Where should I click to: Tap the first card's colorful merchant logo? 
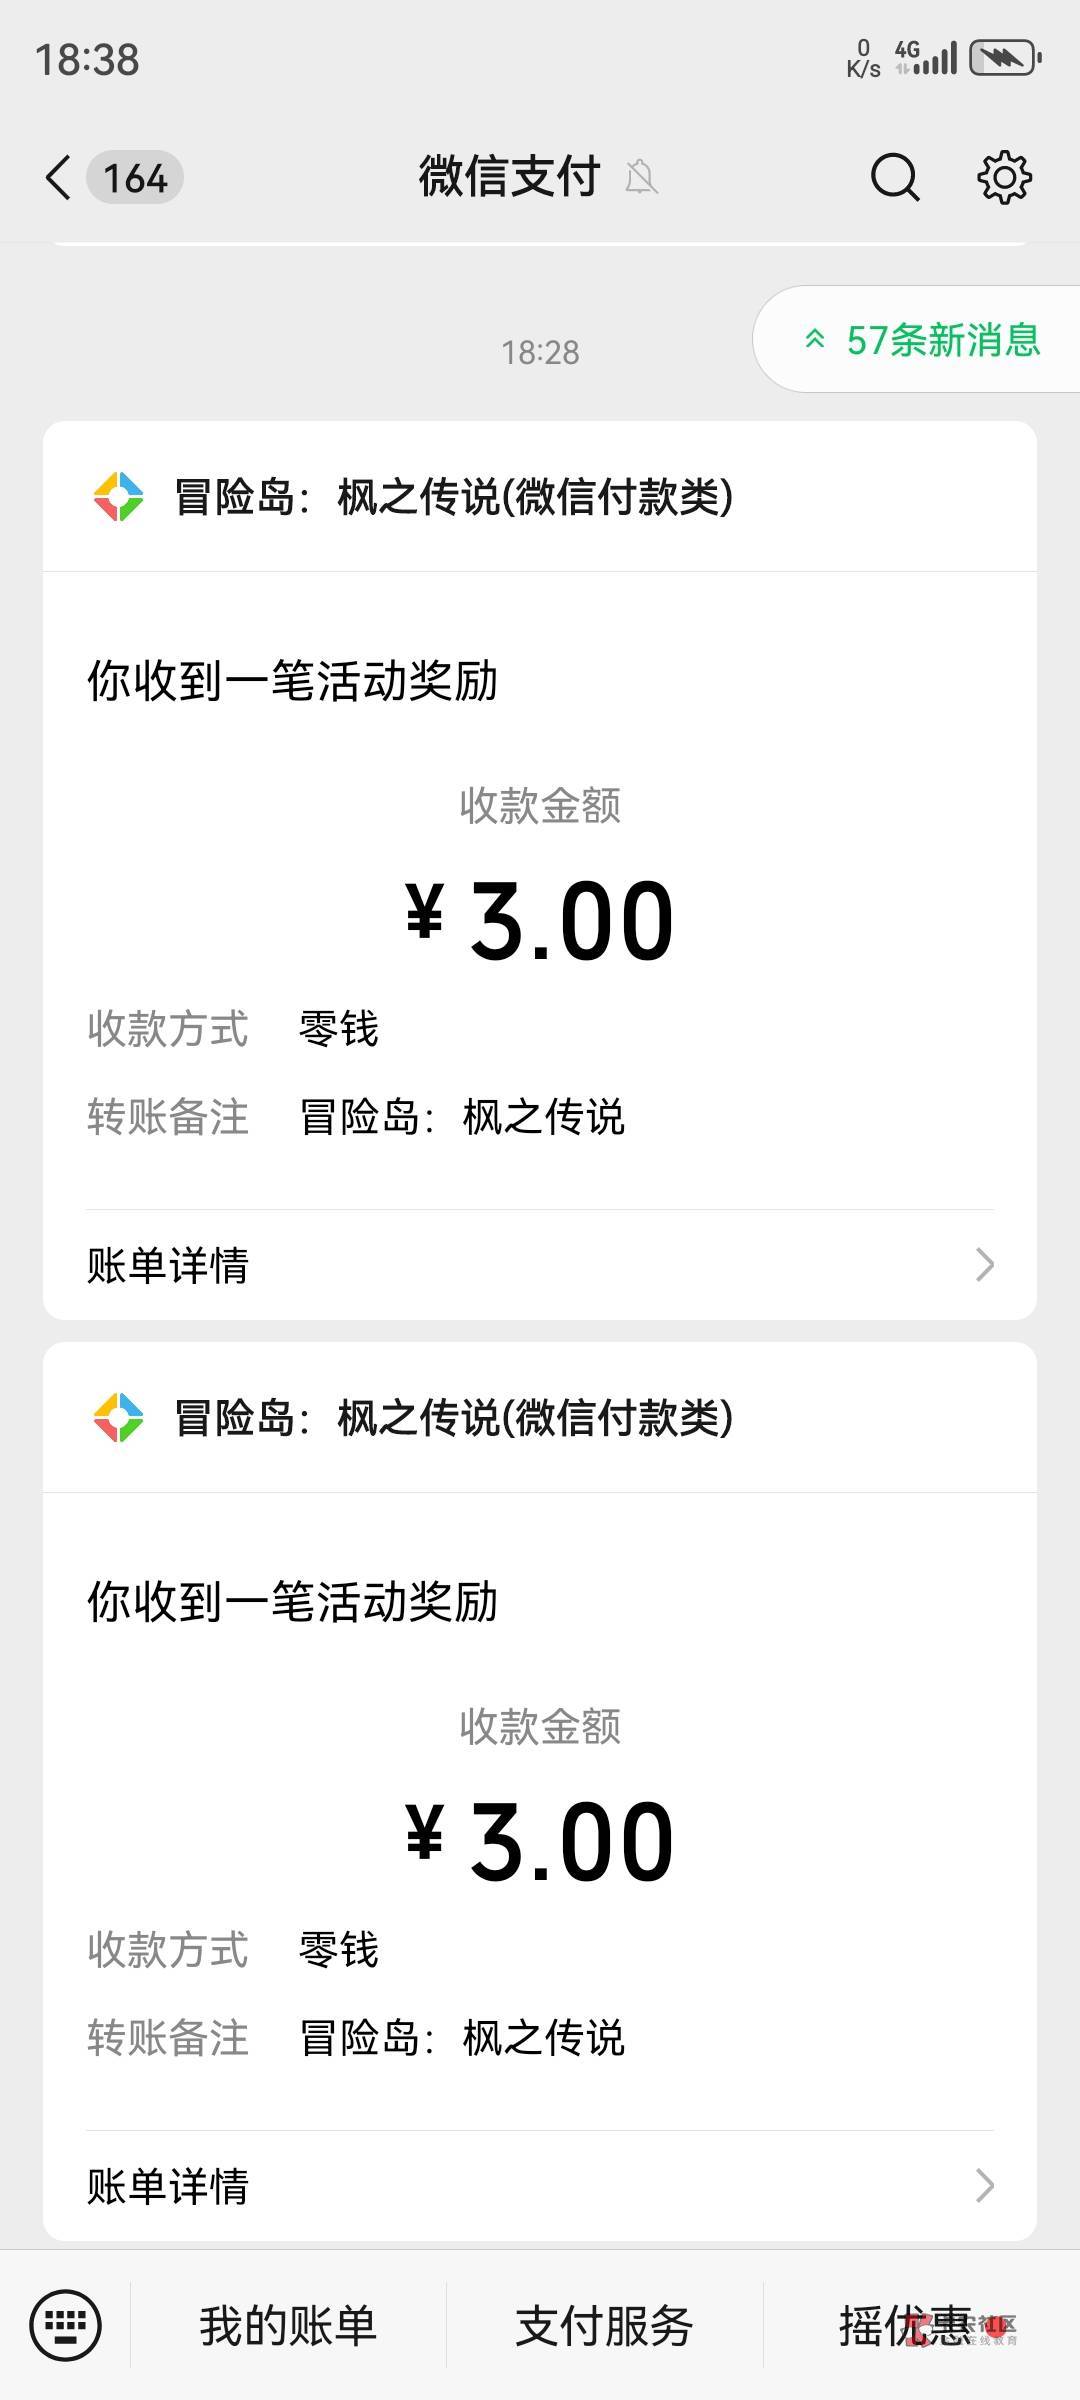click(x=118, y=497)
